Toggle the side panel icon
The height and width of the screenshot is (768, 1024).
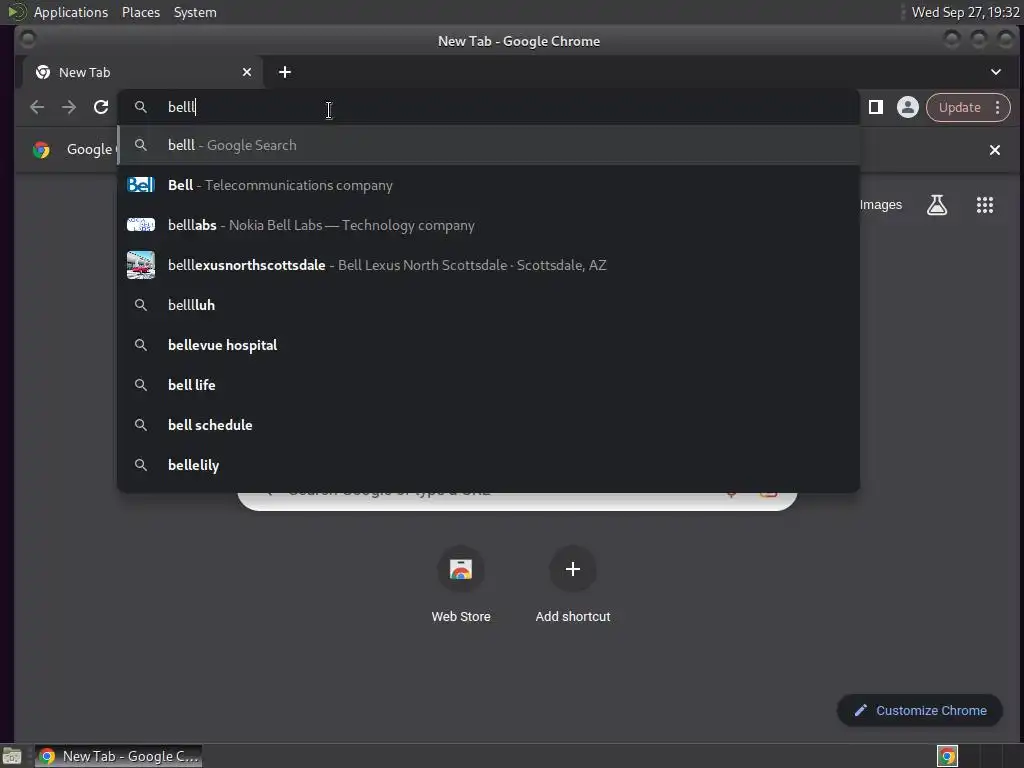click(x=876, y=107)
